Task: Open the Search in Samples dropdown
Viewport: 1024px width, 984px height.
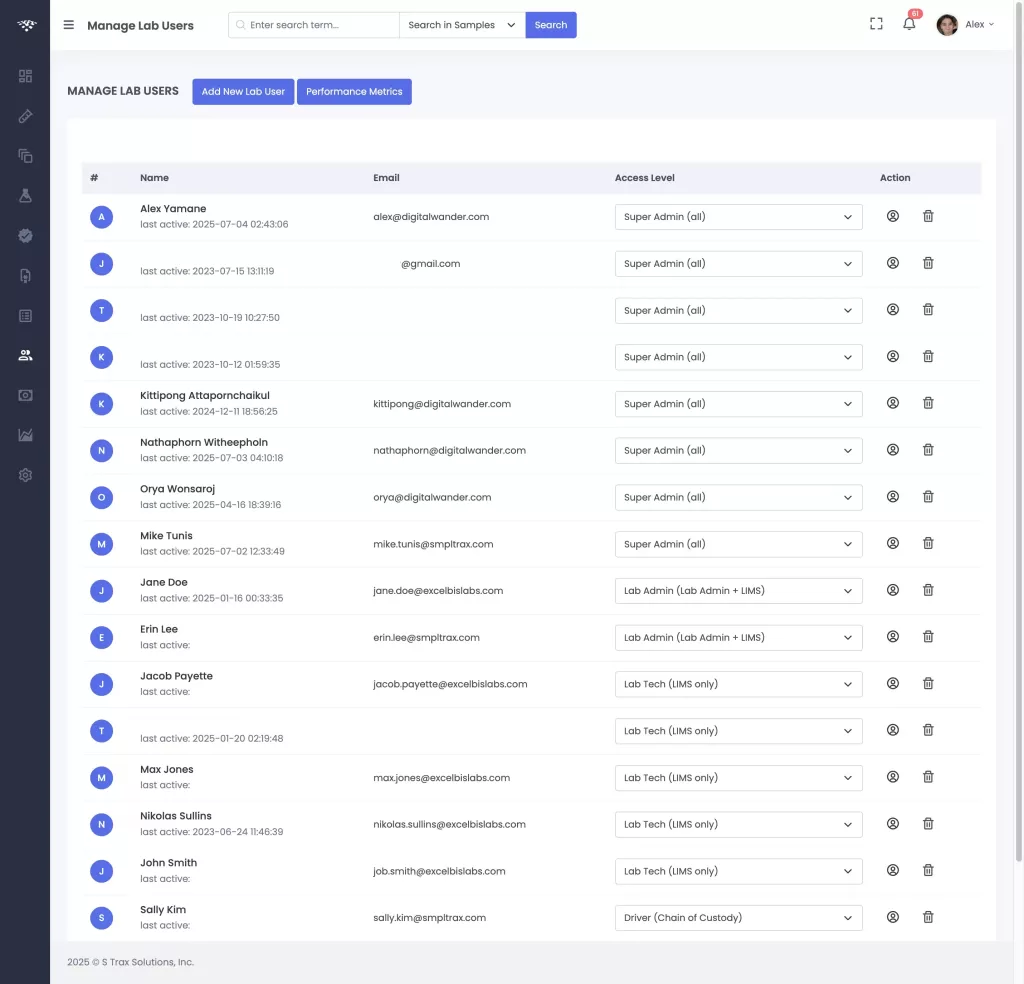Action: pos(462,25)
